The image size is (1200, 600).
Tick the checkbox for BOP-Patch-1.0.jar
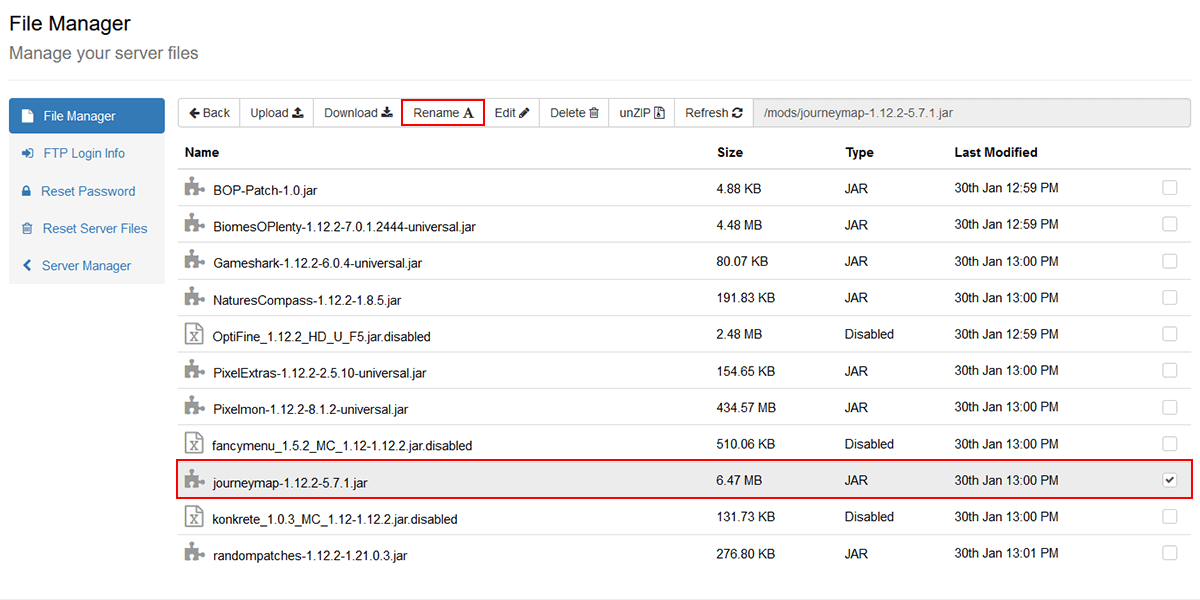tap(1169, 187)
